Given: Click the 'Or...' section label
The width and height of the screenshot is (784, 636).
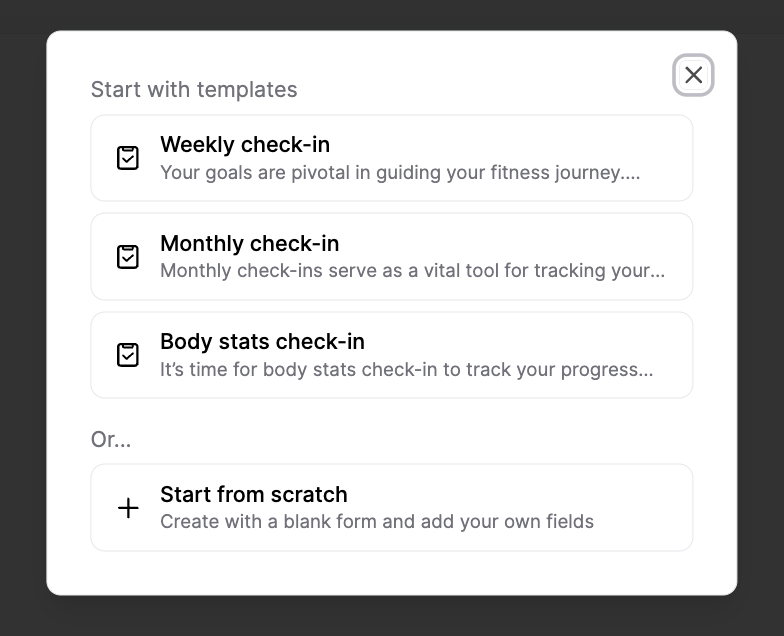Looking at the screenshot, I should pyautogui.click(x=111, y=439).
